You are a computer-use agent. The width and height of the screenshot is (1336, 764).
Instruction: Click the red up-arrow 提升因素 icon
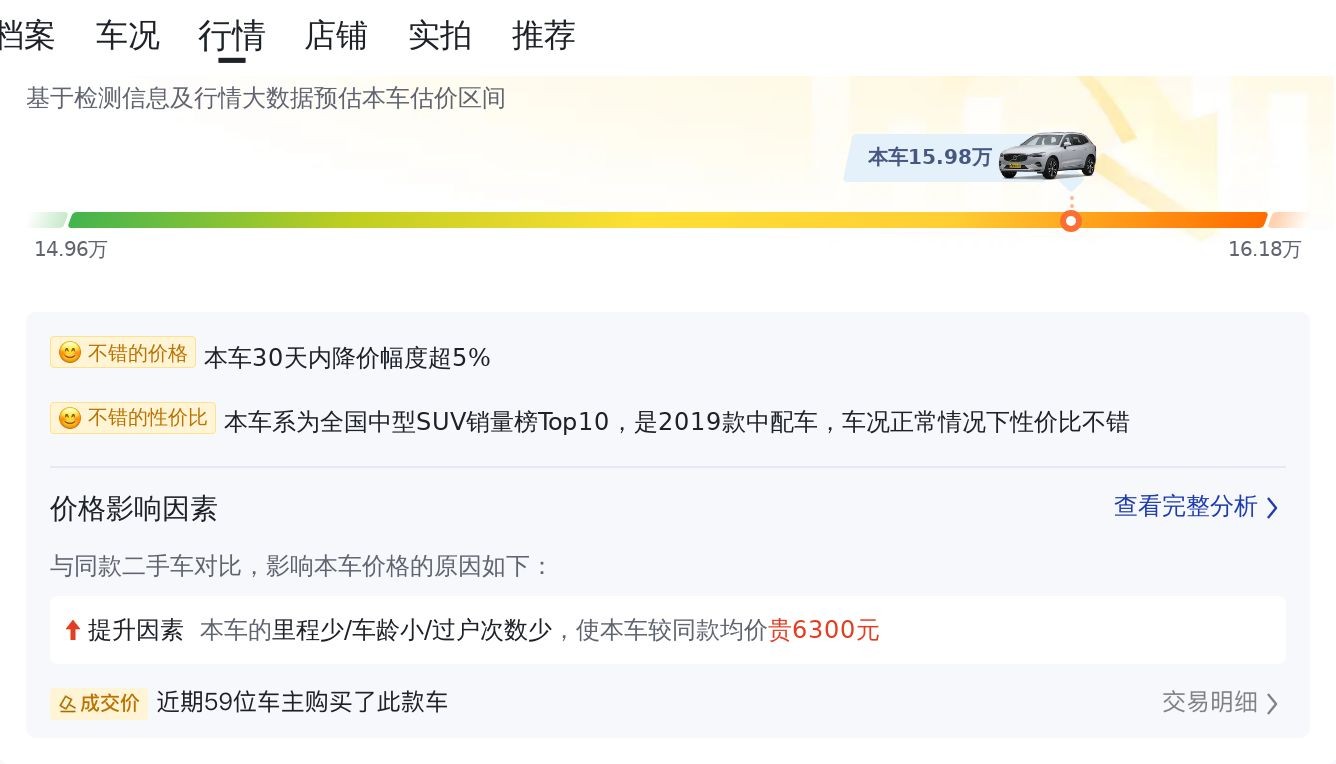point(72,630)
